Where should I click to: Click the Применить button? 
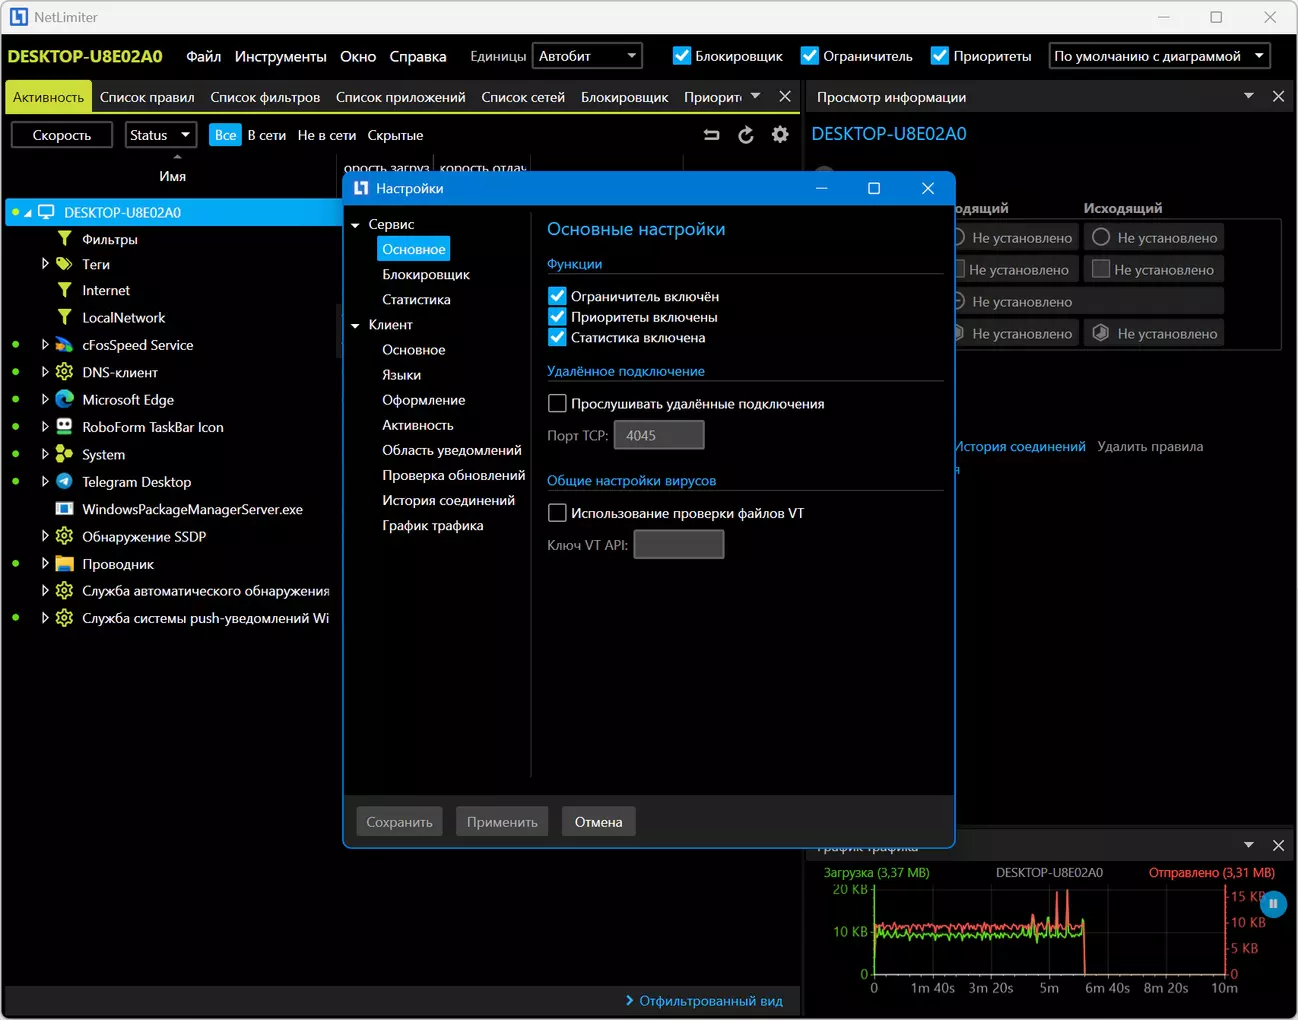pyautogui.click(x=502, y=822)
